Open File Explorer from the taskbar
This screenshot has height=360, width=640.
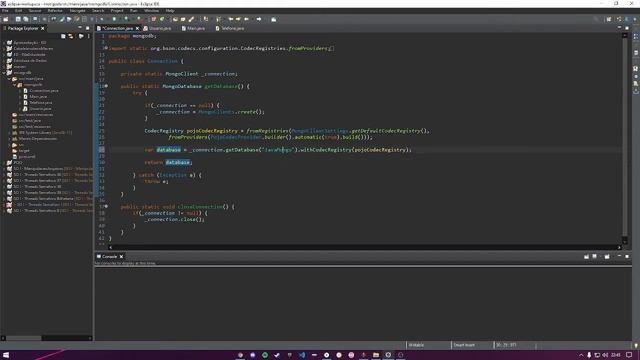(376, 355)
